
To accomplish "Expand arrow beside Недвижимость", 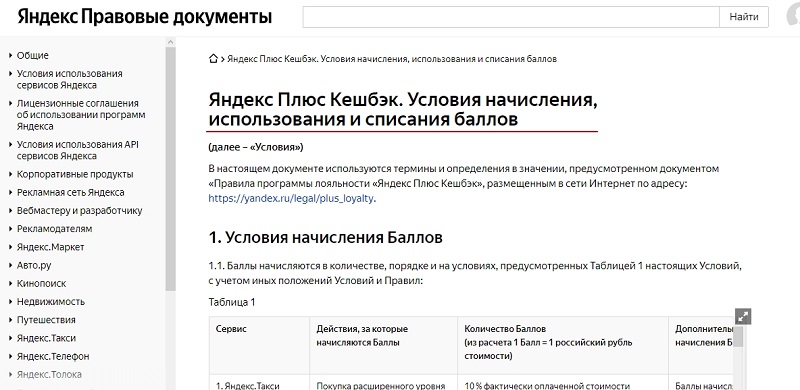I will tap(10, 302).
